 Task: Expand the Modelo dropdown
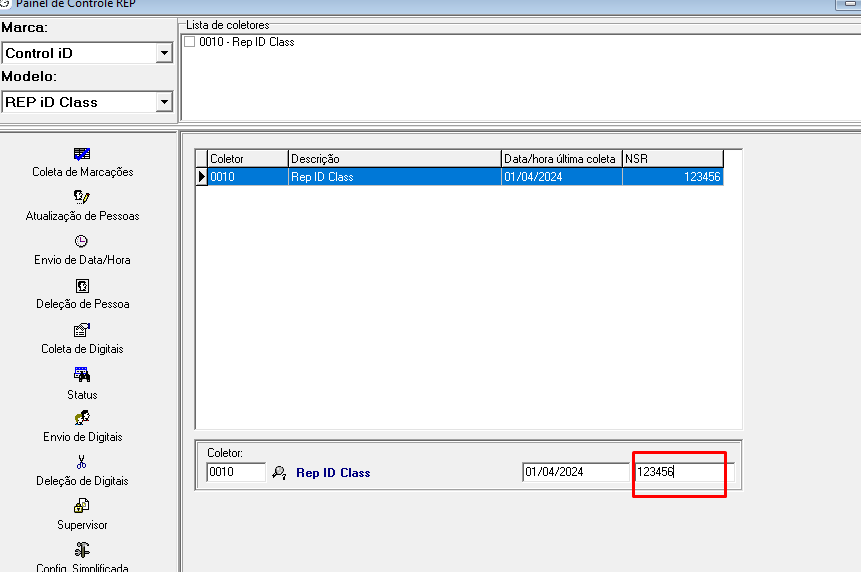point(164,102)
